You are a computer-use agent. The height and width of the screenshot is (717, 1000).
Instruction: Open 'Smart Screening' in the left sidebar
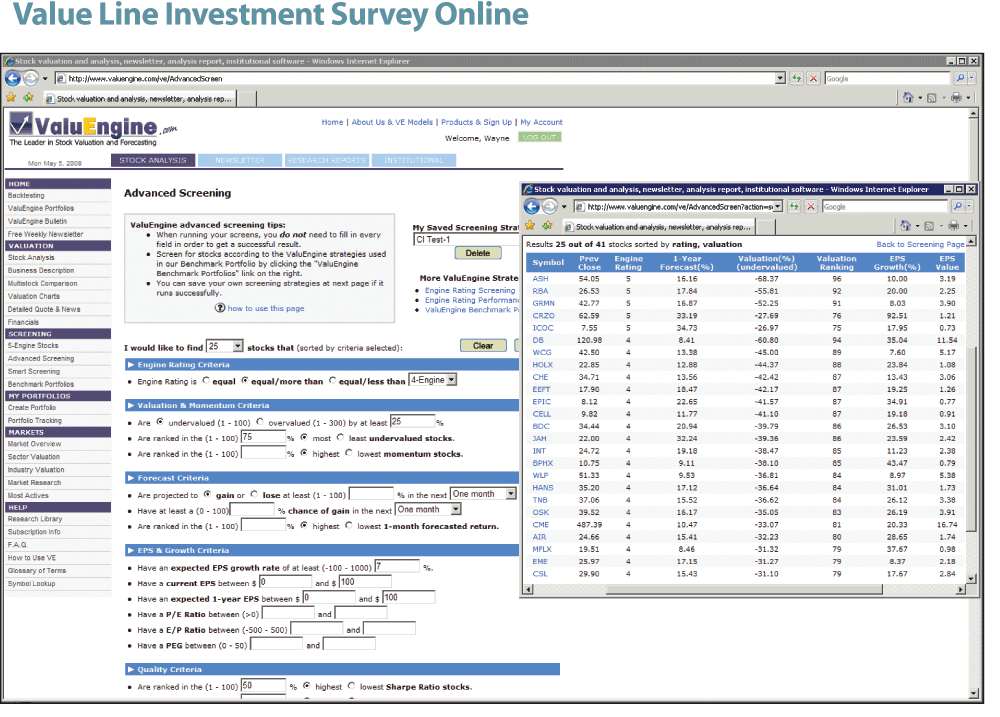click(34, 371)
